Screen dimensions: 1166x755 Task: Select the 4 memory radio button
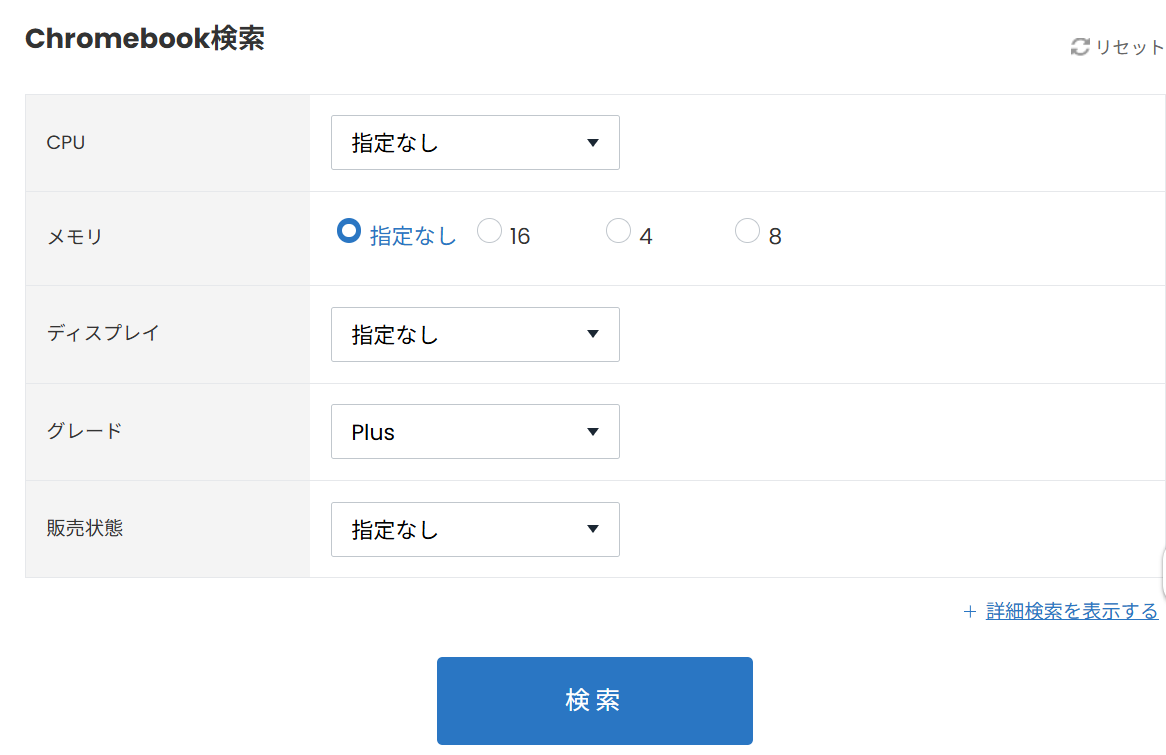click(x=618, y=231)
